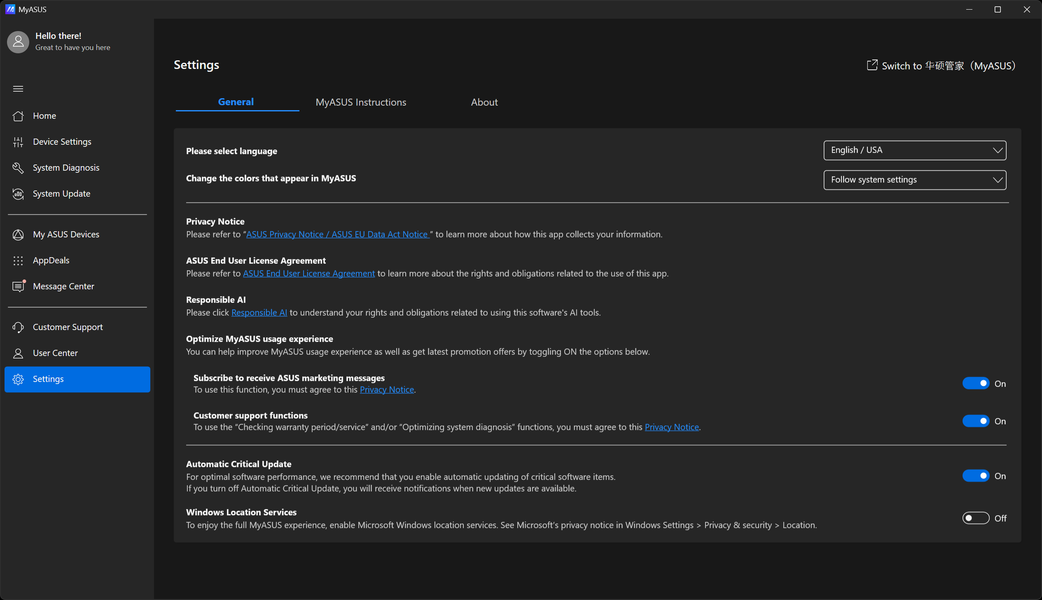This screenshot has height=600, width=1042.
Task: Disable ASUS marketing messages toggle
Action: [x=975, y=383]
